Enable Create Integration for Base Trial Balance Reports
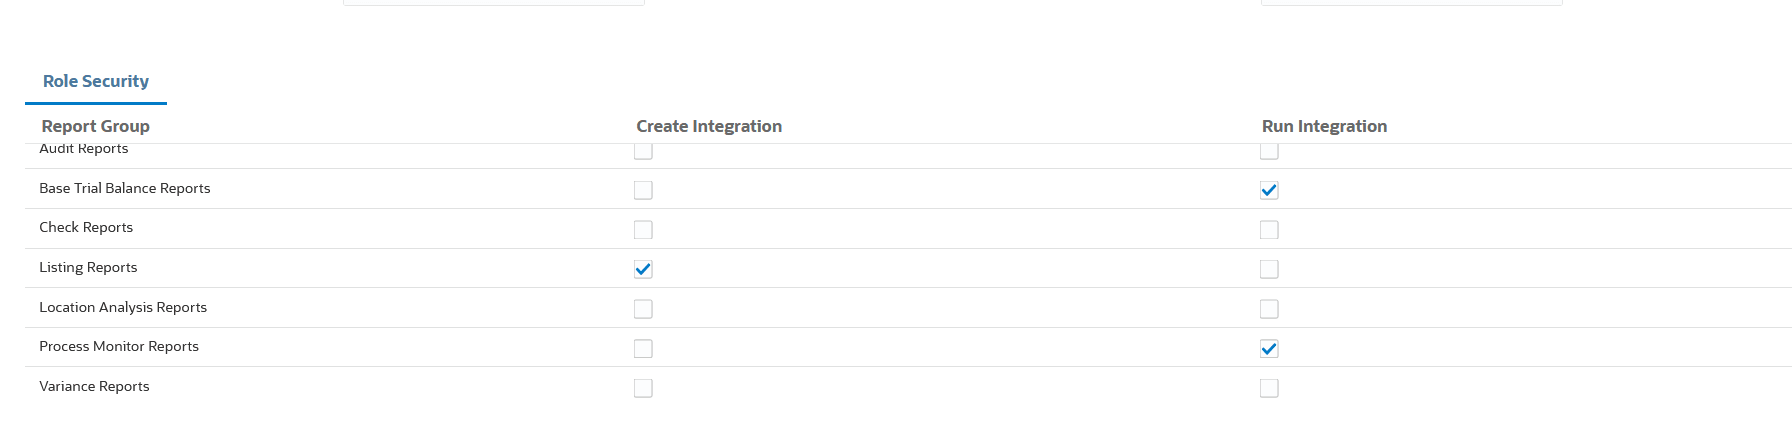Image resolution: width=1792 pixels, height=426 pixels. point(643,190)
